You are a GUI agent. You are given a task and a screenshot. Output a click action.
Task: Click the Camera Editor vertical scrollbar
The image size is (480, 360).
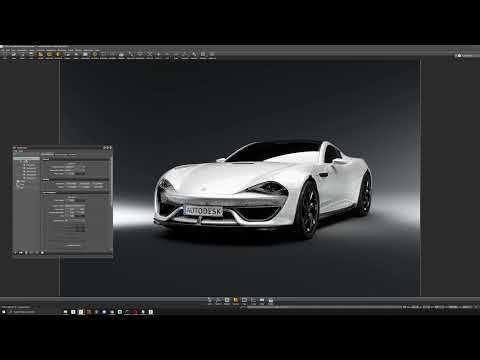pyautogui.click(x=111, y=182)
